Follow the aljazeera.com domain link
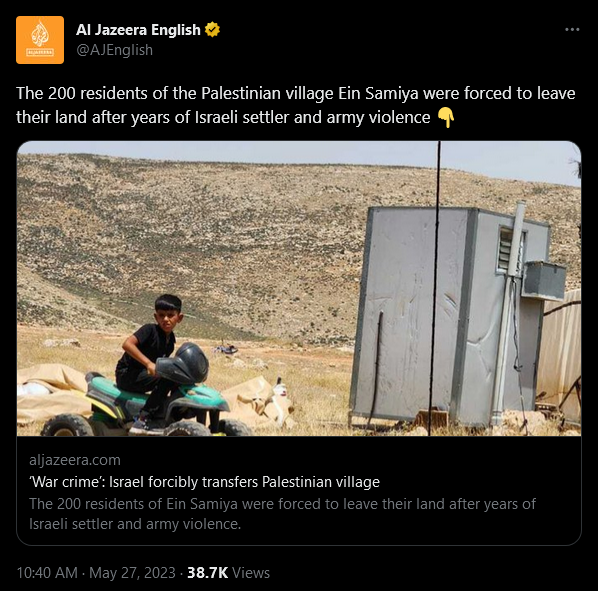Image resolution: width=598 pixels, height=591 pixels. click(x=75, y=460)
